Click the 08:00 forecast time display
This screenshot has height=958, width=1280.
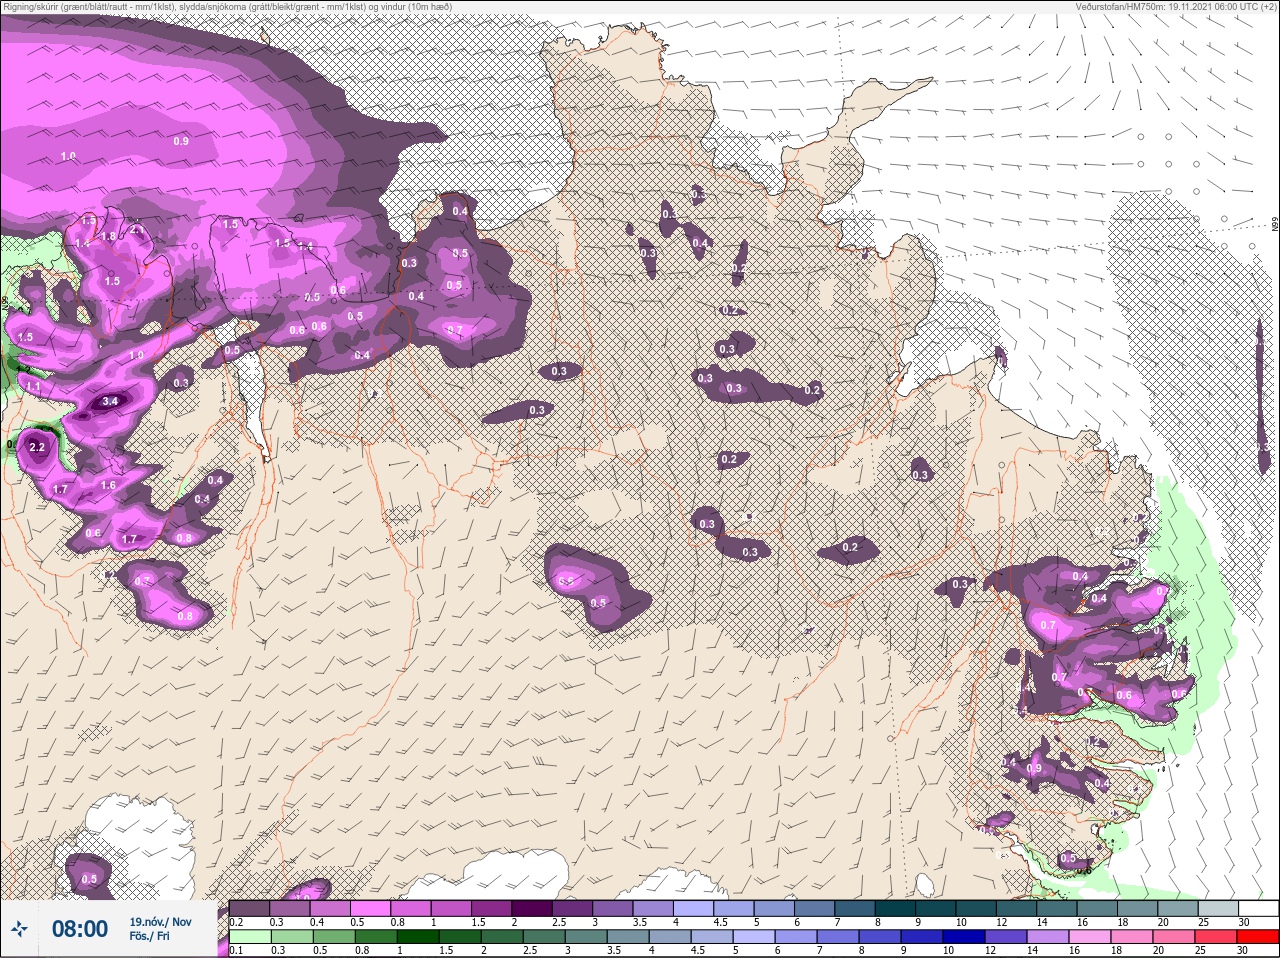click(80, 929)
